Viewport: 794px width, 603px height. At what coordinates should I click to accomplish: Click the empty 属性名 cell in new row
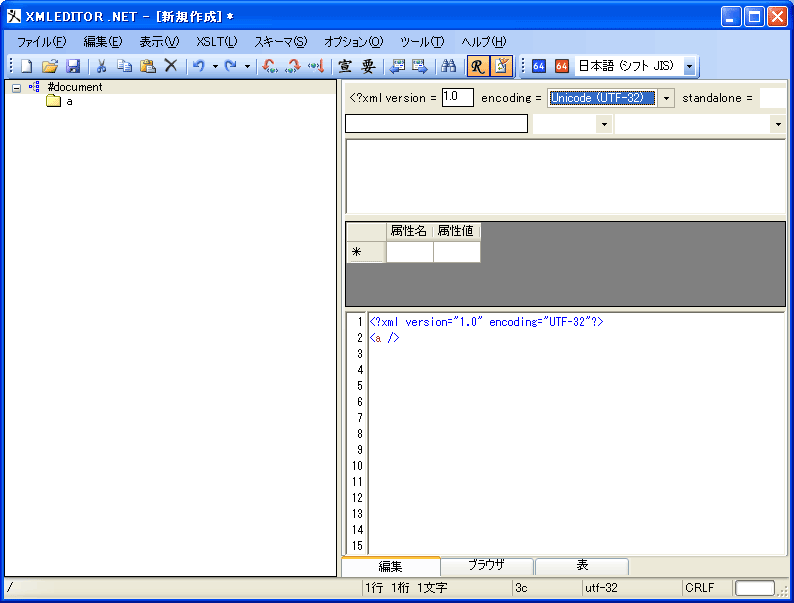(410, 252)
